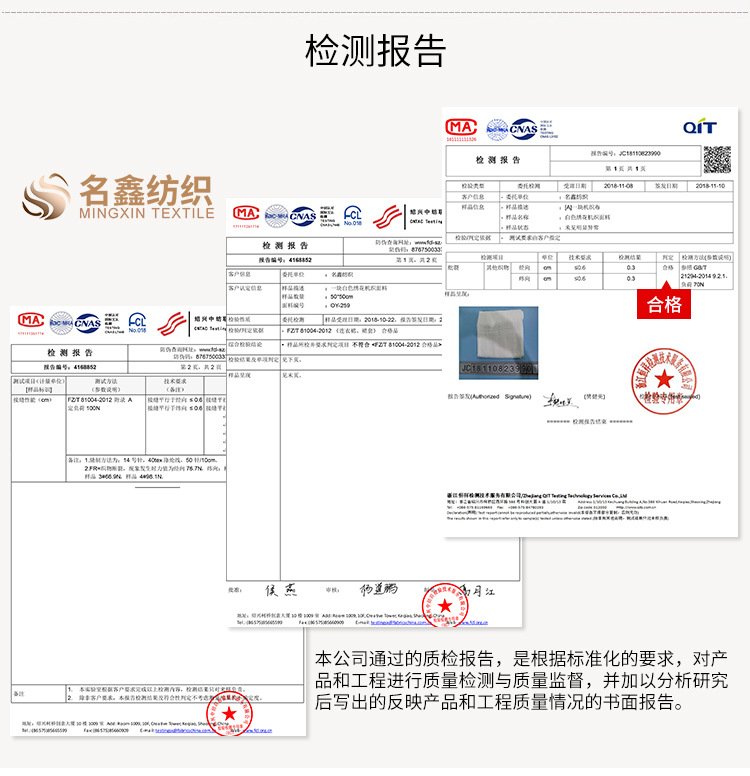
Task: Open the fabric sample photo thumbnail
Action: click(499, 343)
